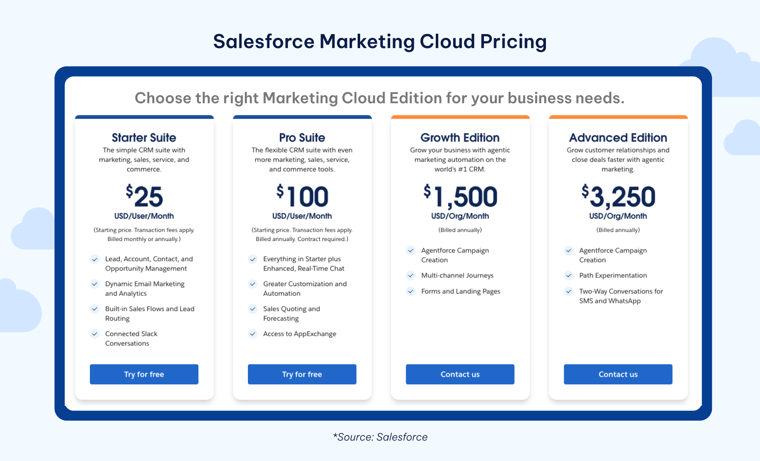Click the $1,500 price
Screen dimensions: 760x461
point(460,196)
